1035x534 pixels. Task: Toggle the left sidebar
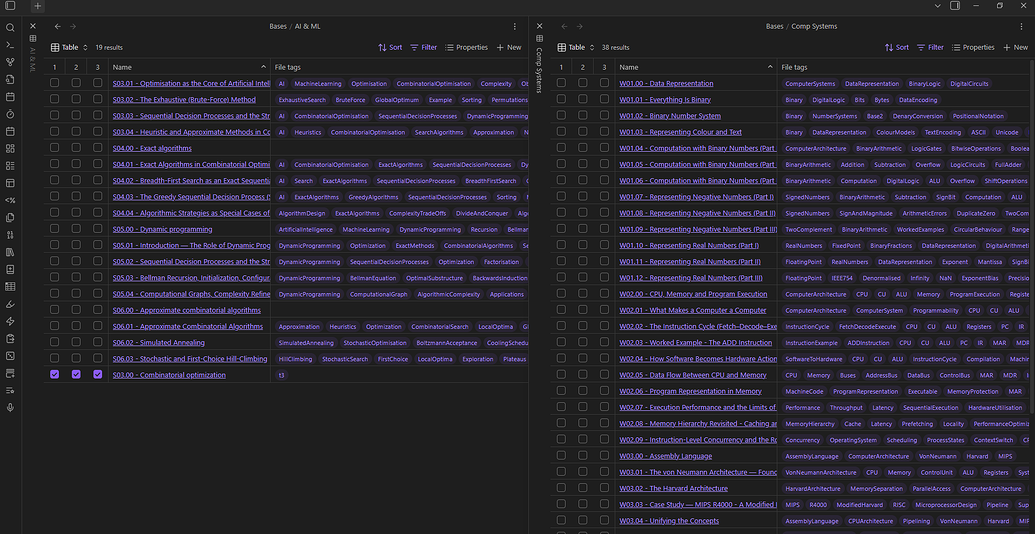click(x=10, y=6)
